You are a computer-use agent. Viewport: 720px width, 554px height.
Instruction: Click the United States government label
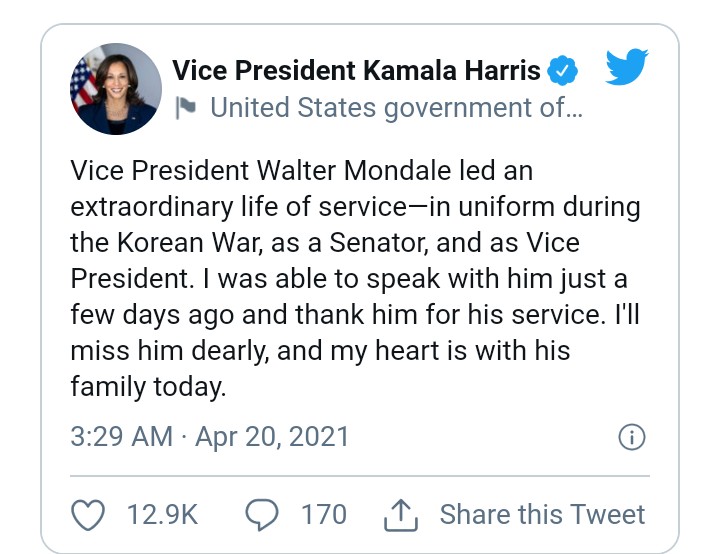pyautogui.click(x=395, y=108)
